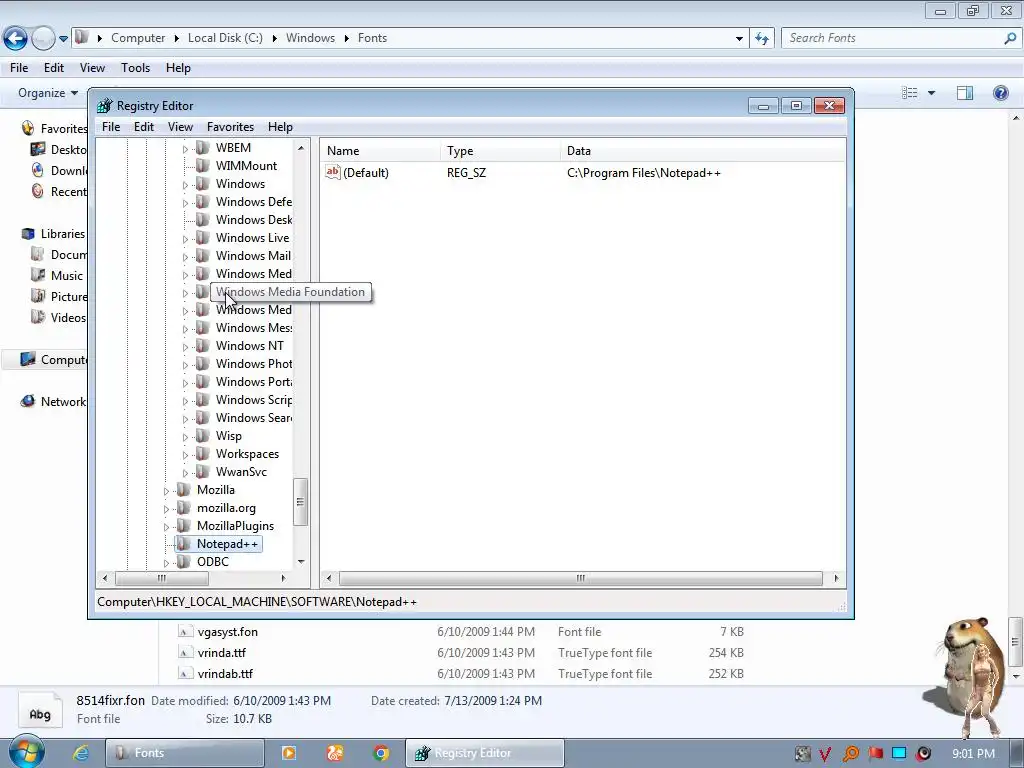This screenshot has height=768, width=1024.
Task: Open Registry Editor Favorites menu
Action: 231,127
